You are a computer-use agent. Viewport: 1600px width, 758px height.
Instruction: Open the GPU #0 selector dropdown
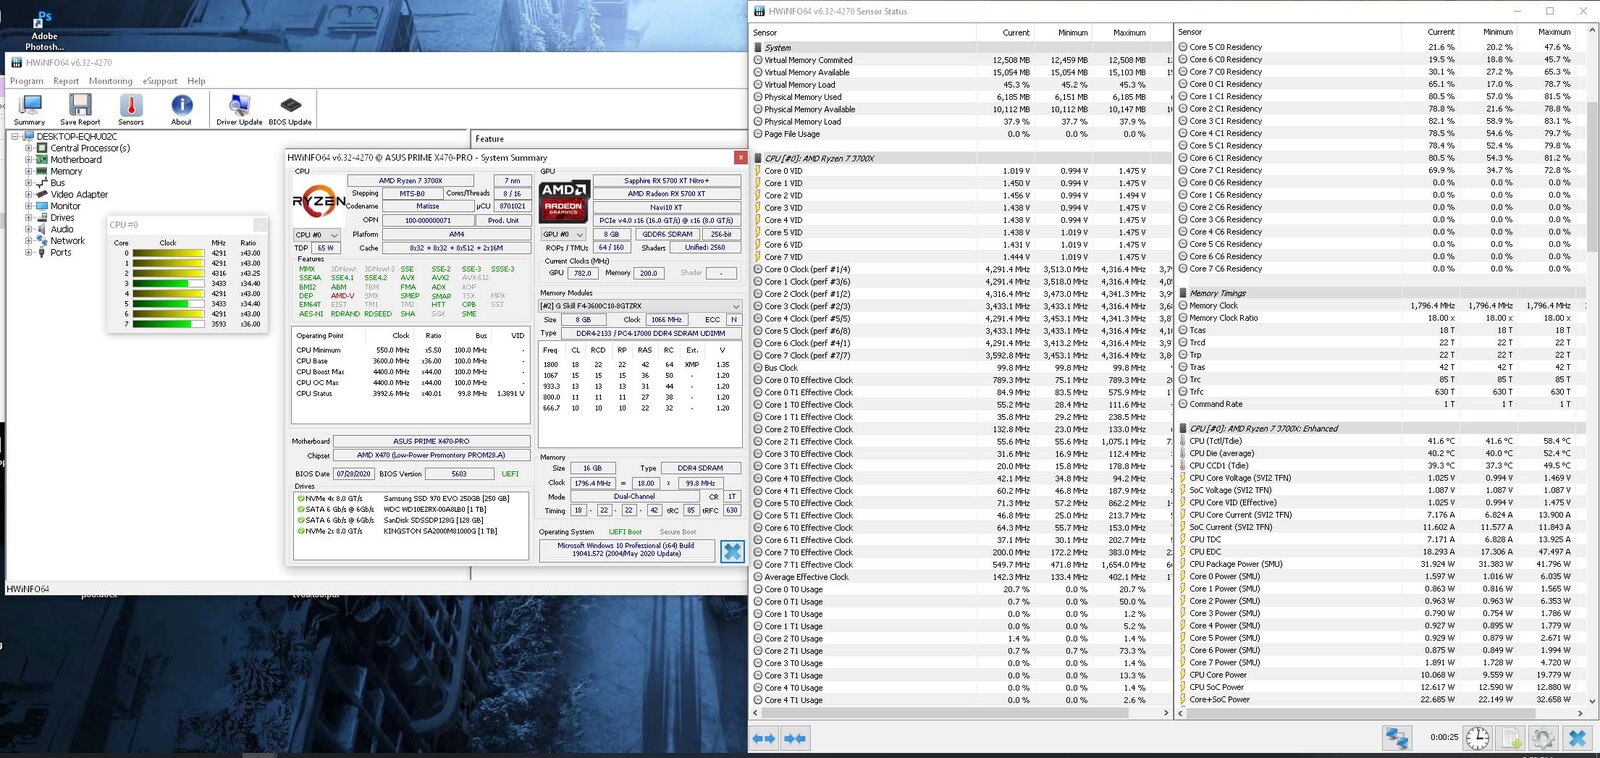coord(563,234)
